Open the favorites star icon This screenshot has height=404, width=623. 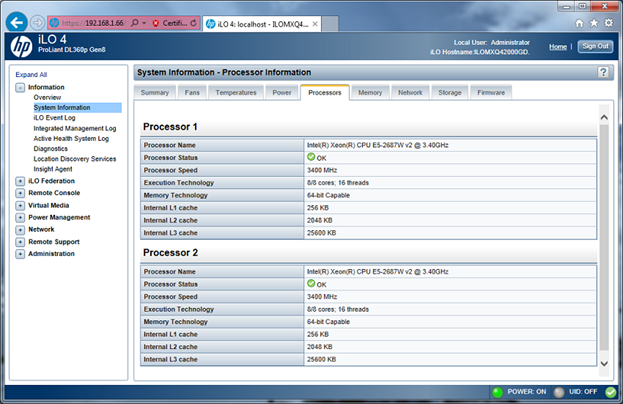(x=594, y=23)
